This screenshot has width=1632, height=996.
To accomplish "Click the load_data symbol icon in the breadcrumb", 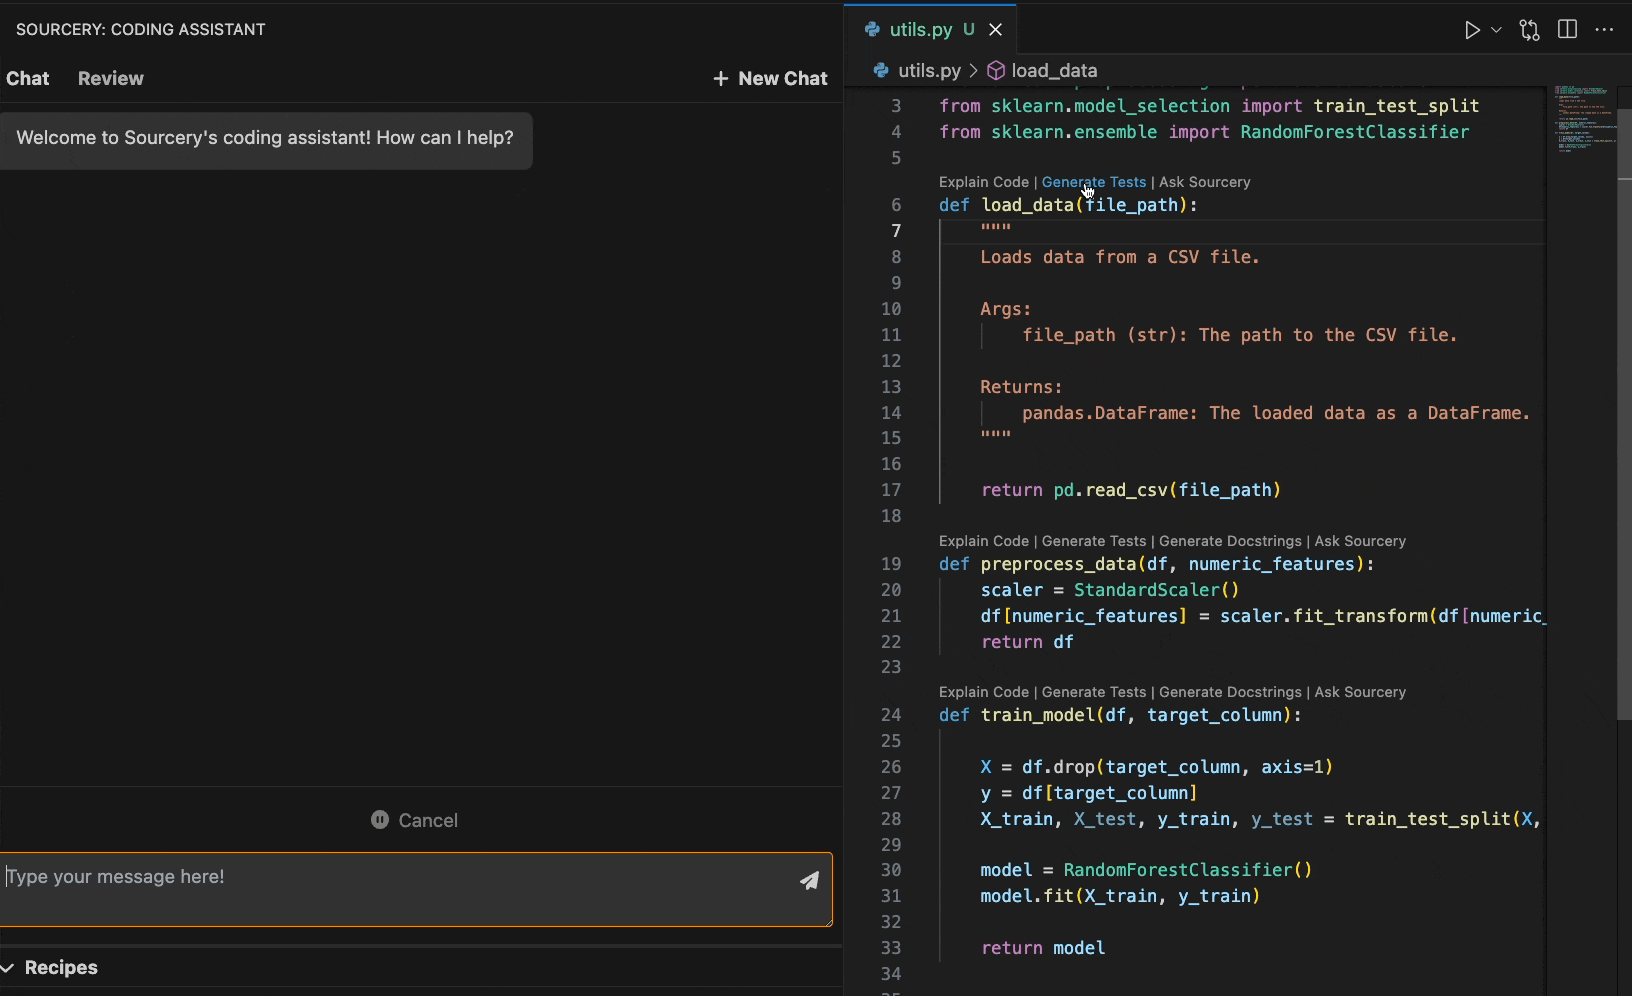I will pyautogui.click(x=995, y=71).
